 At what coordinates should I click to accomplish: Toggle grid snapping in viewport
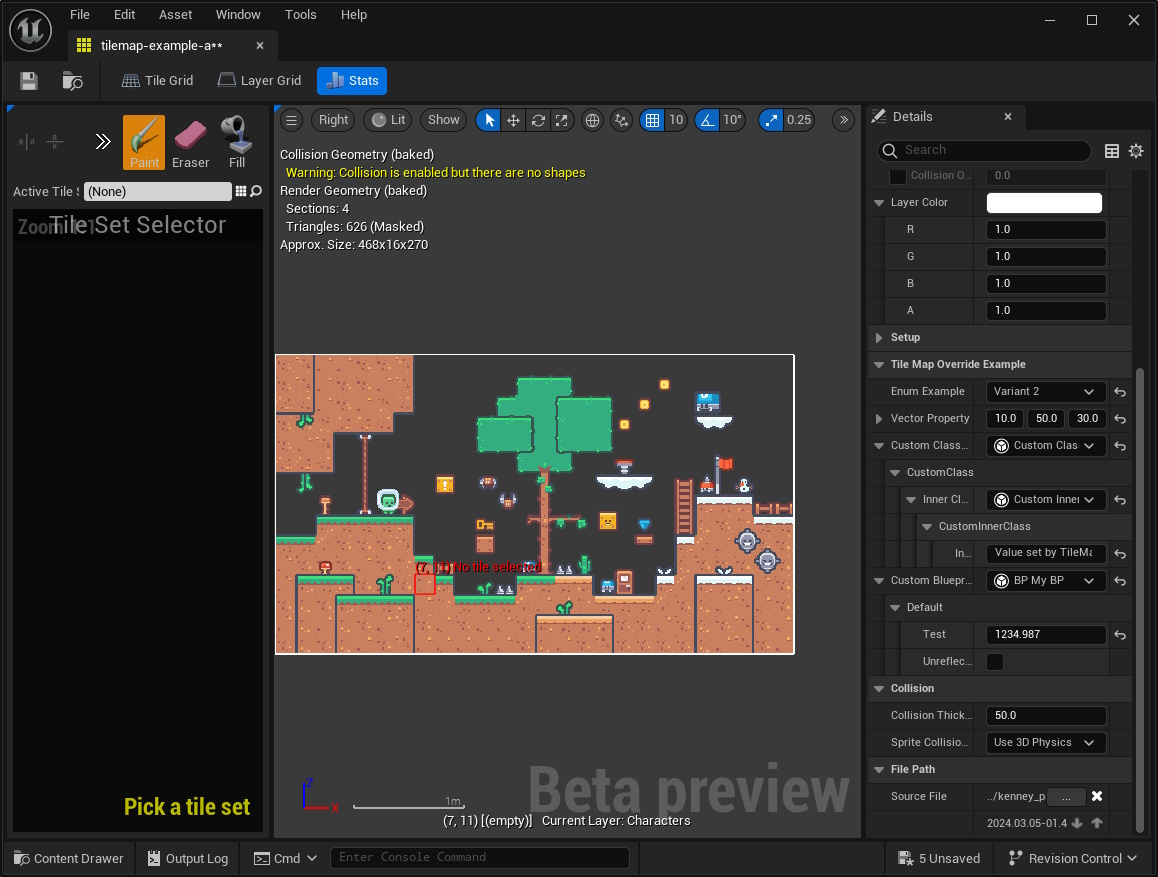coord(652,120)
